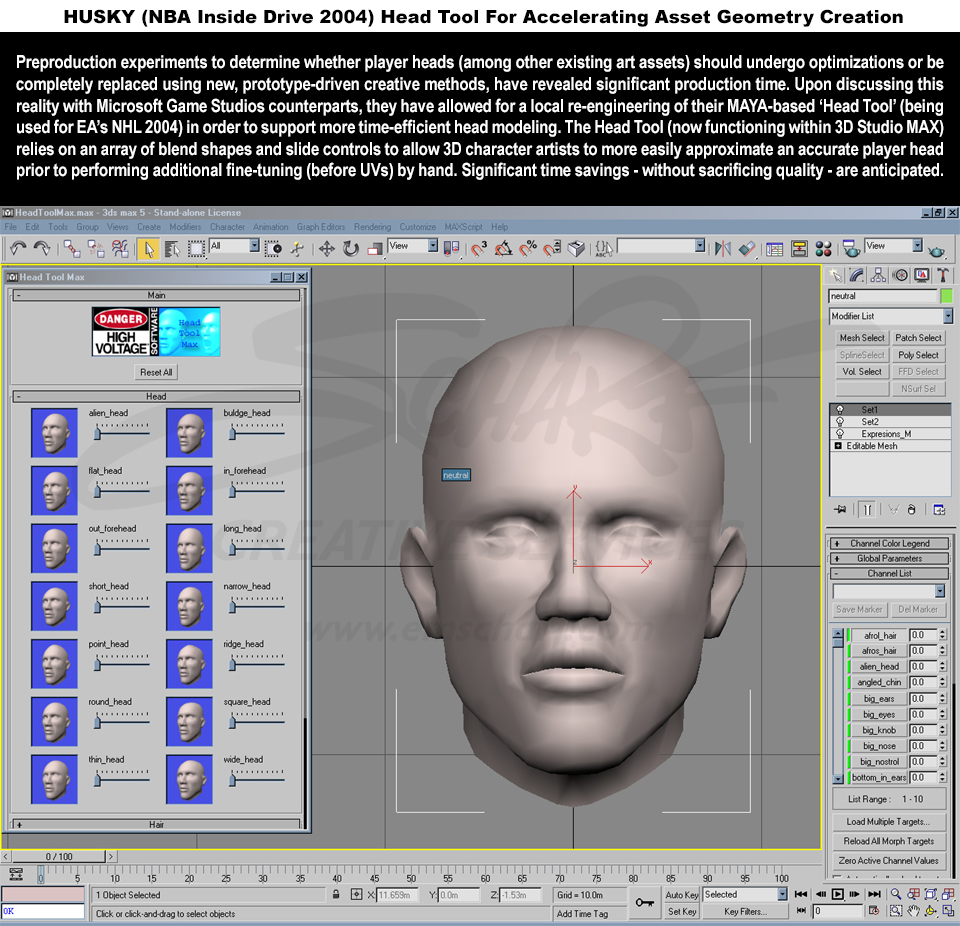Open the channel marker dropdown

(x=940, y=591)
